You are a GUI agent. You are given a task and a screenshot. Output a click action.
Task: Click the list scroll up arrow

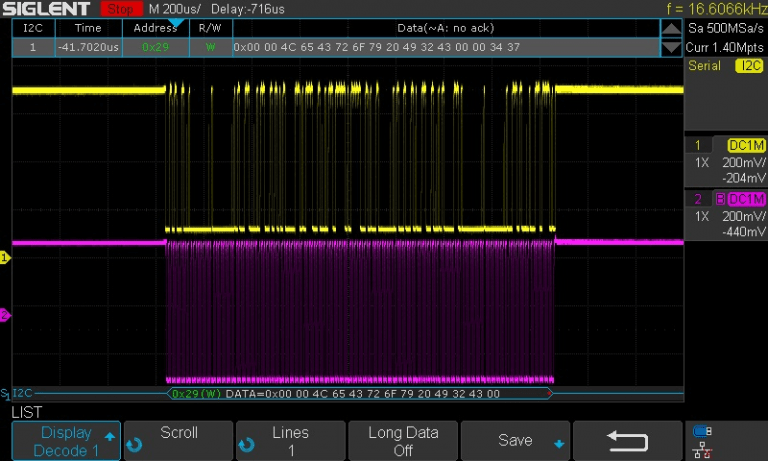pos(672,28)
